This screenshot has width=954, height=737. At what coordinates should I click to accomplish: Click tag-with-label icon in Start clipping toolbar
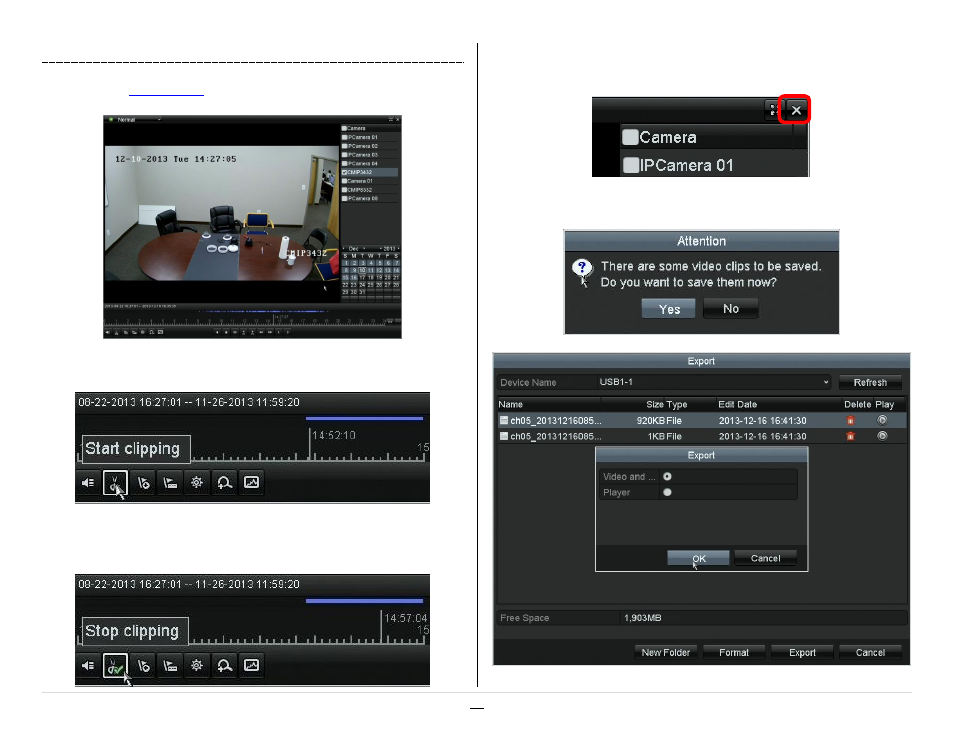click(x=170, y=483)
